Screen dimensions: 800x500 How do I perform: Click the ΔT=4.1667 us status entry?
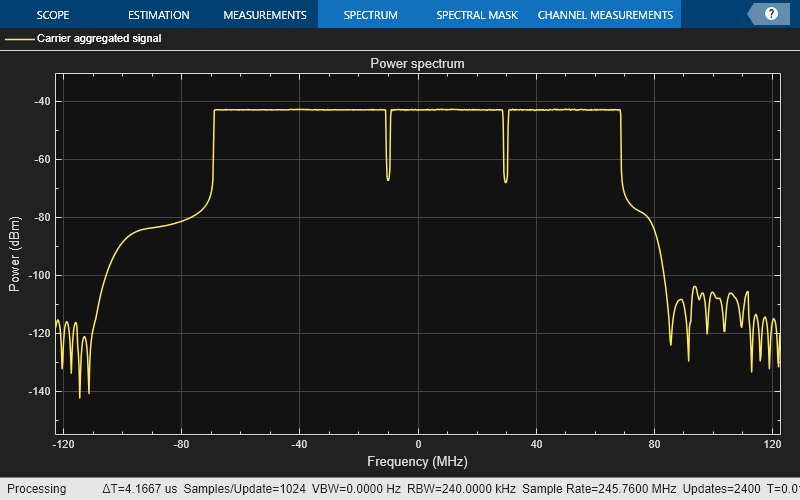click(139, 489)
